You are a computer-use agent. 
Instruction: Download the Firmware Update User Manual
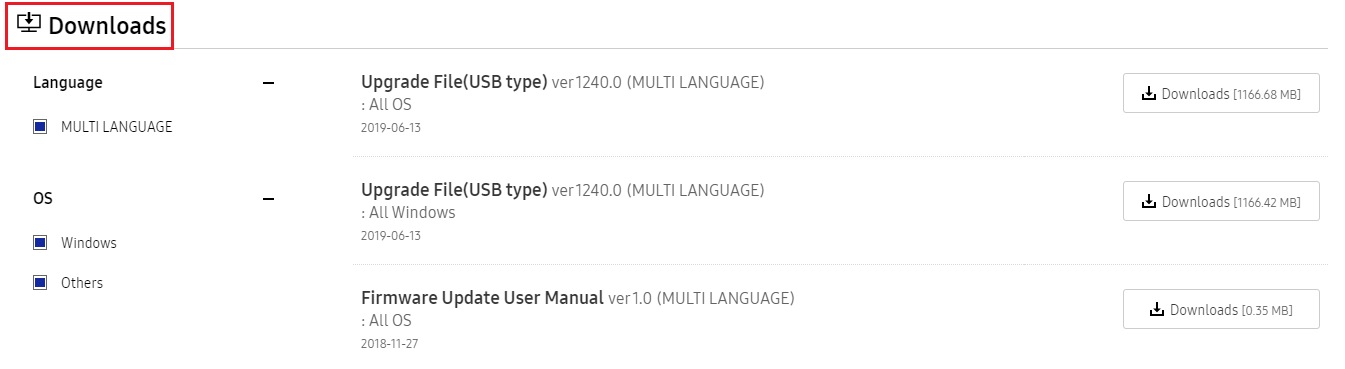pos(1221,309)
